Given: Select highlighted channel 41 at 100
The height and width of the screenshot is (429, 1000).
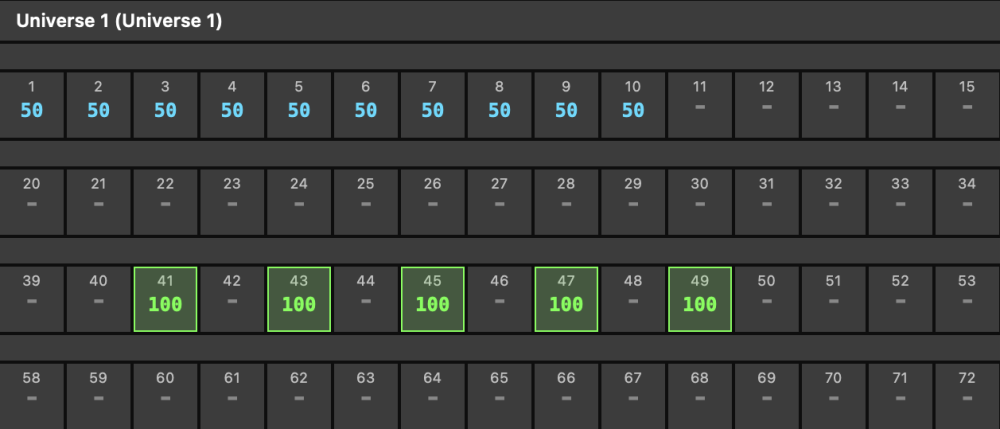Looking at the screenshot, I should coord(165,298).
